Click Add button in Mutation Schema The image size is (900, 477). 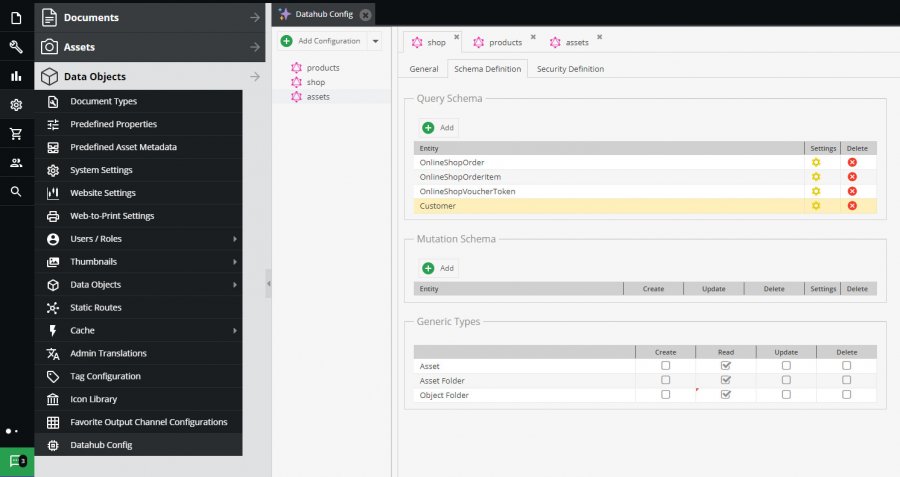(438, 268)
